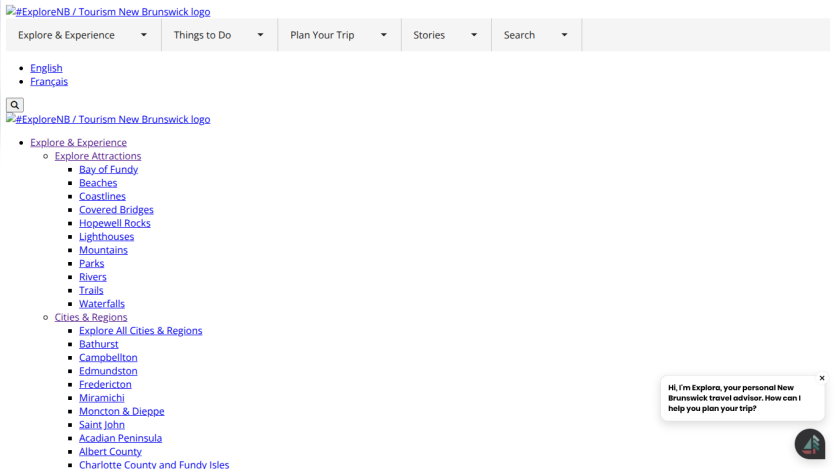835x469 pixels.
Task: Close the Explora chat greeting bubble
Action: click(822, 378)
